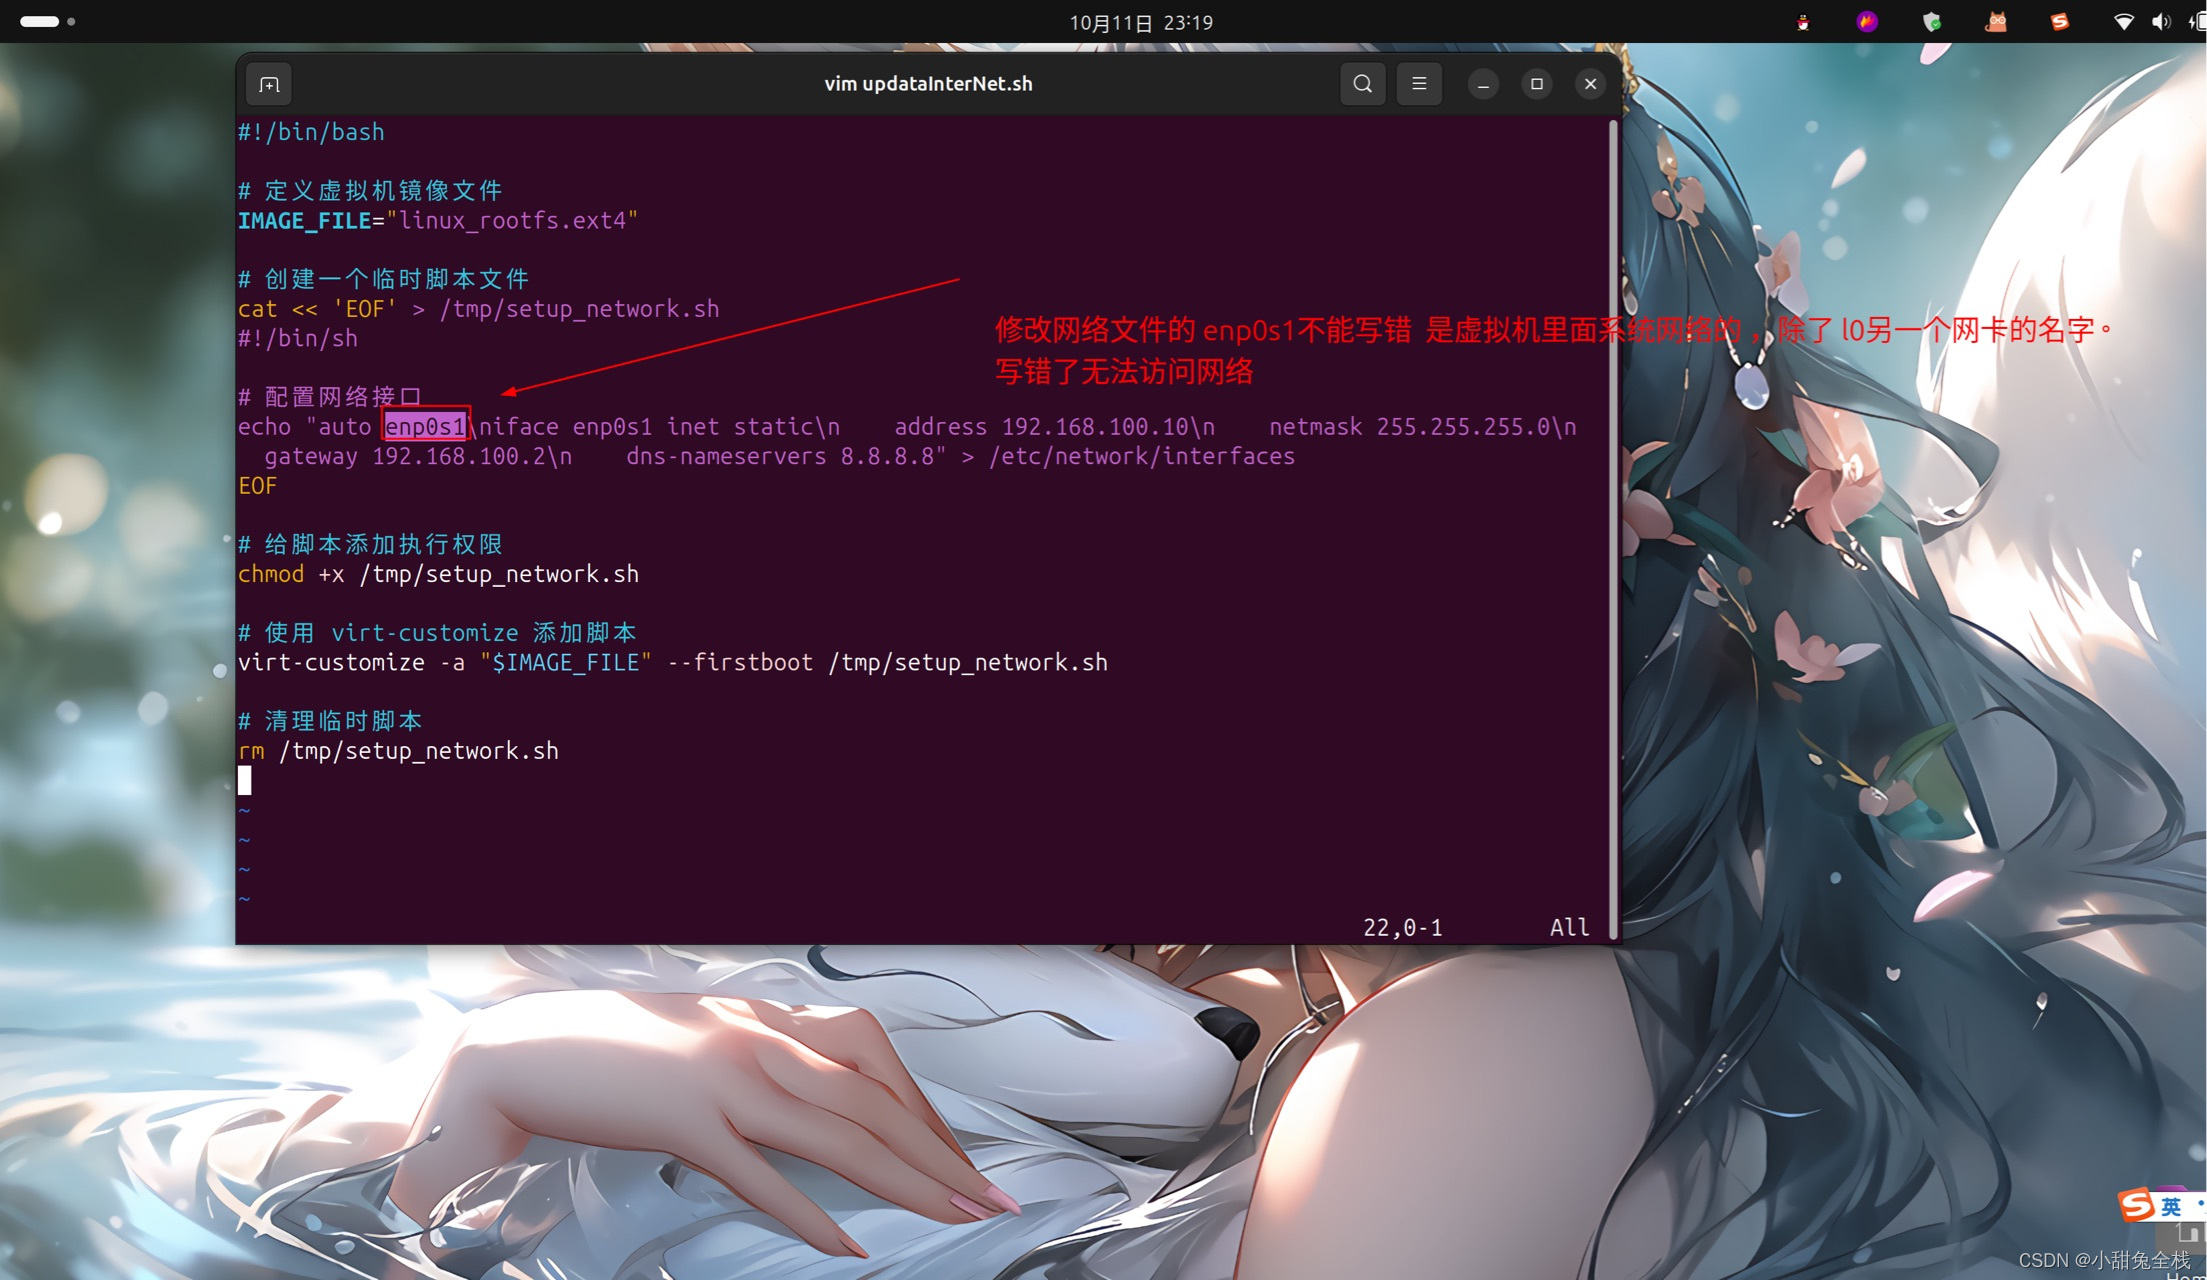Viewport: 2207px width, 1280px height.
Task: Open a new terminal tab with the plus icon
Action: 269,84
